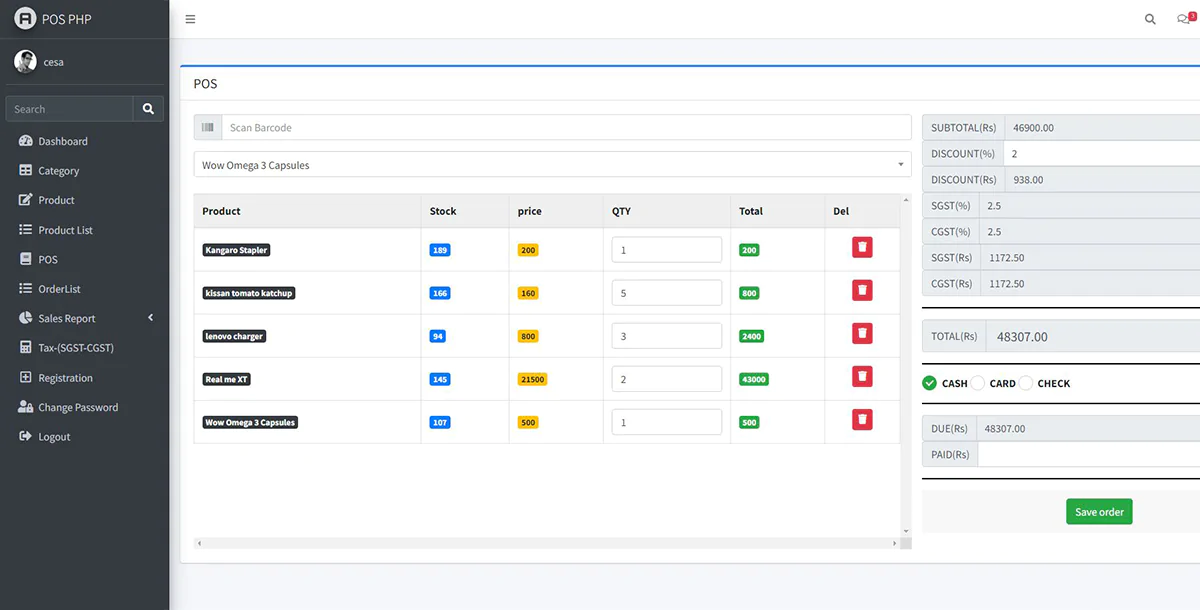Click the barcode icon beside scan field
Screen dimensions: 1200x610
click(208, 128)
